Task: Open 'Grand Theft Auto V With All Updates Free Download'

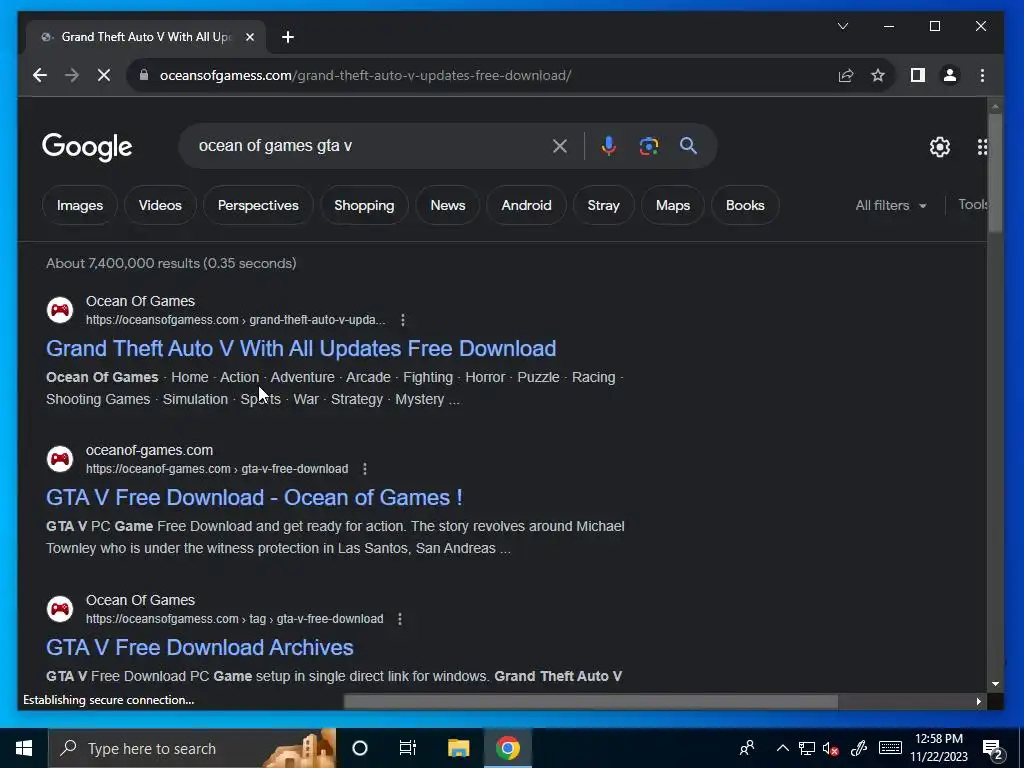Action: pos(301,348)
